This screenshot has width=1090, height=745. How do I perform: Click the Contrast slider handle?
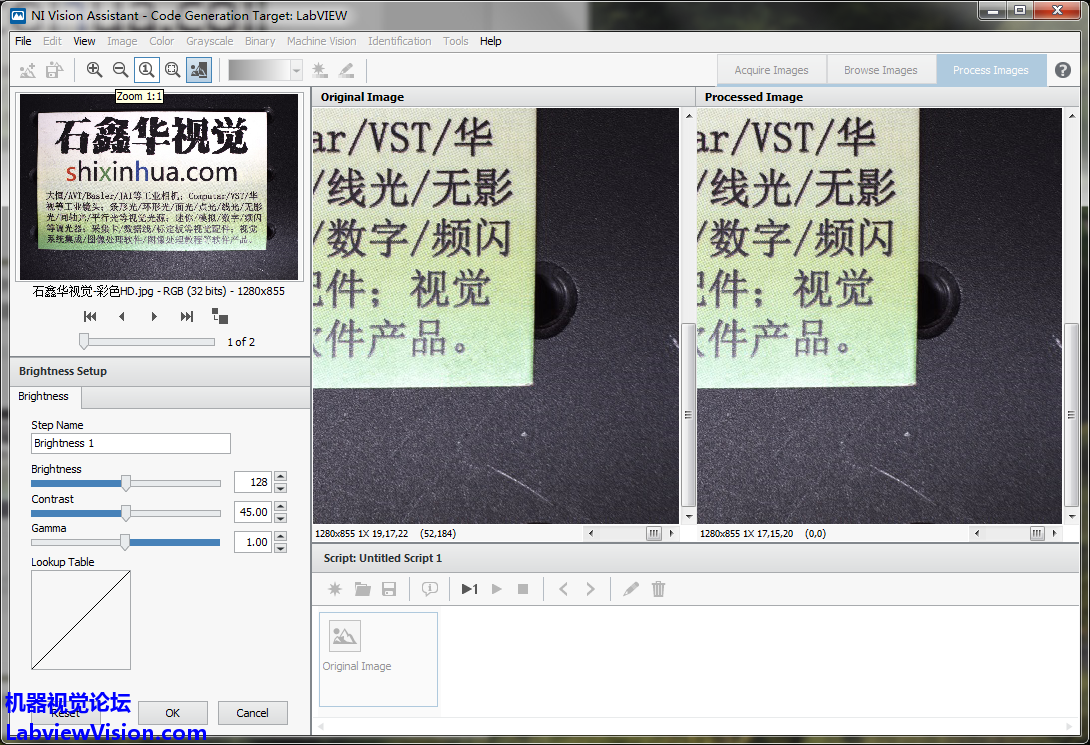click(x=126, y=513)
